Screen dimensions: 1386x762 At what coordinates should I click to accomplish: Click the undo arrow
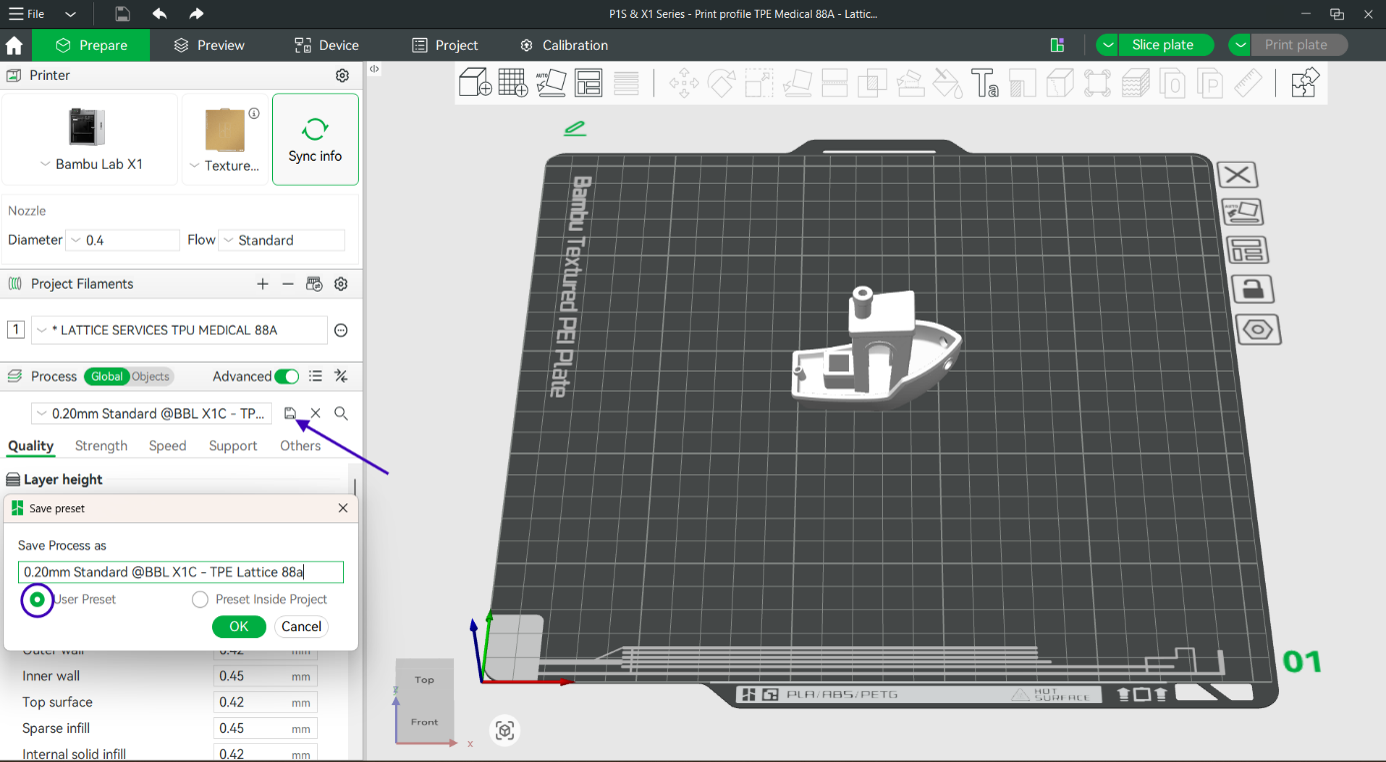[160, 14]
